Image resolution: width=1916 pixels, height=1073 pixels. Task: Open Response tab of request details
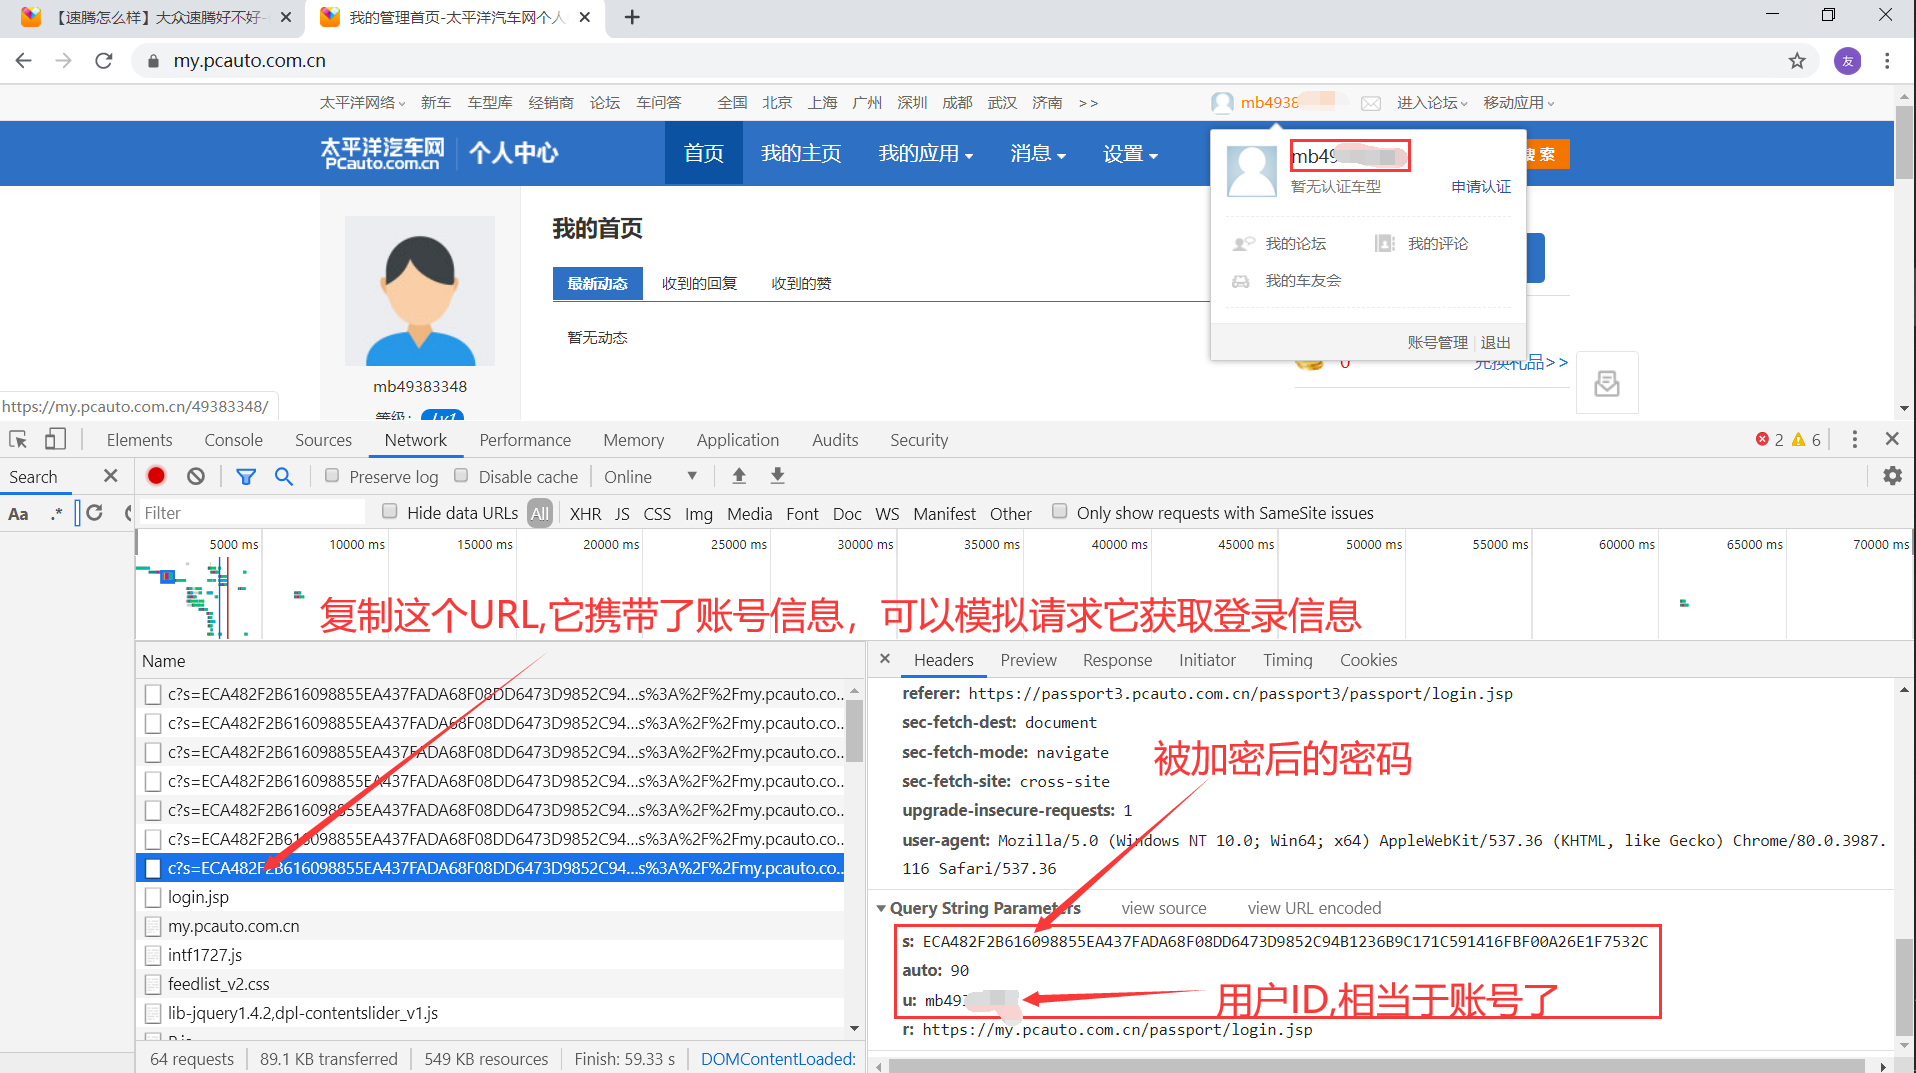pyautogui.click(x=1117, y=660)
